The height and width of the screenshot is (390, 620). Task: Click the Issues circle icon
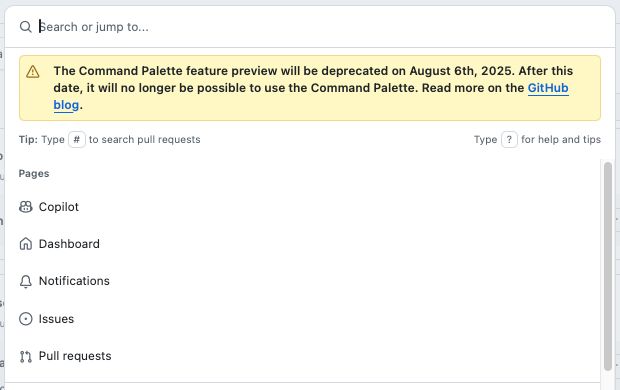pos(26,319)
